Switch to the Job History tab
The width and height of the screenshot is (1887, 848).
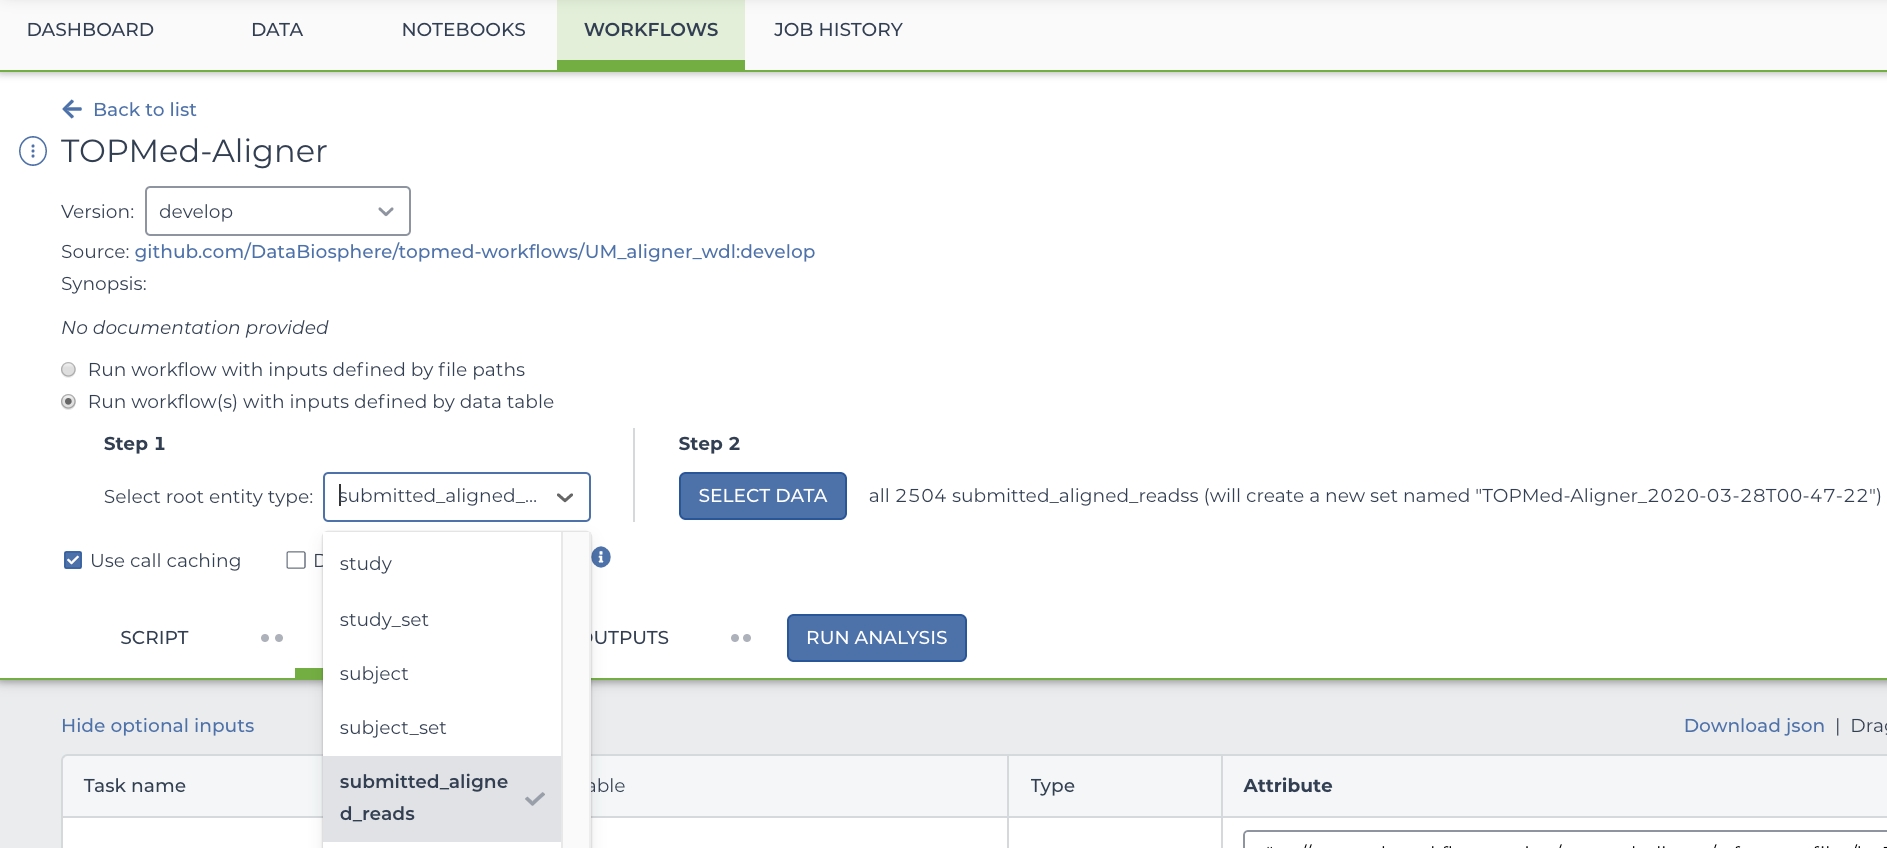click(837, 30)
